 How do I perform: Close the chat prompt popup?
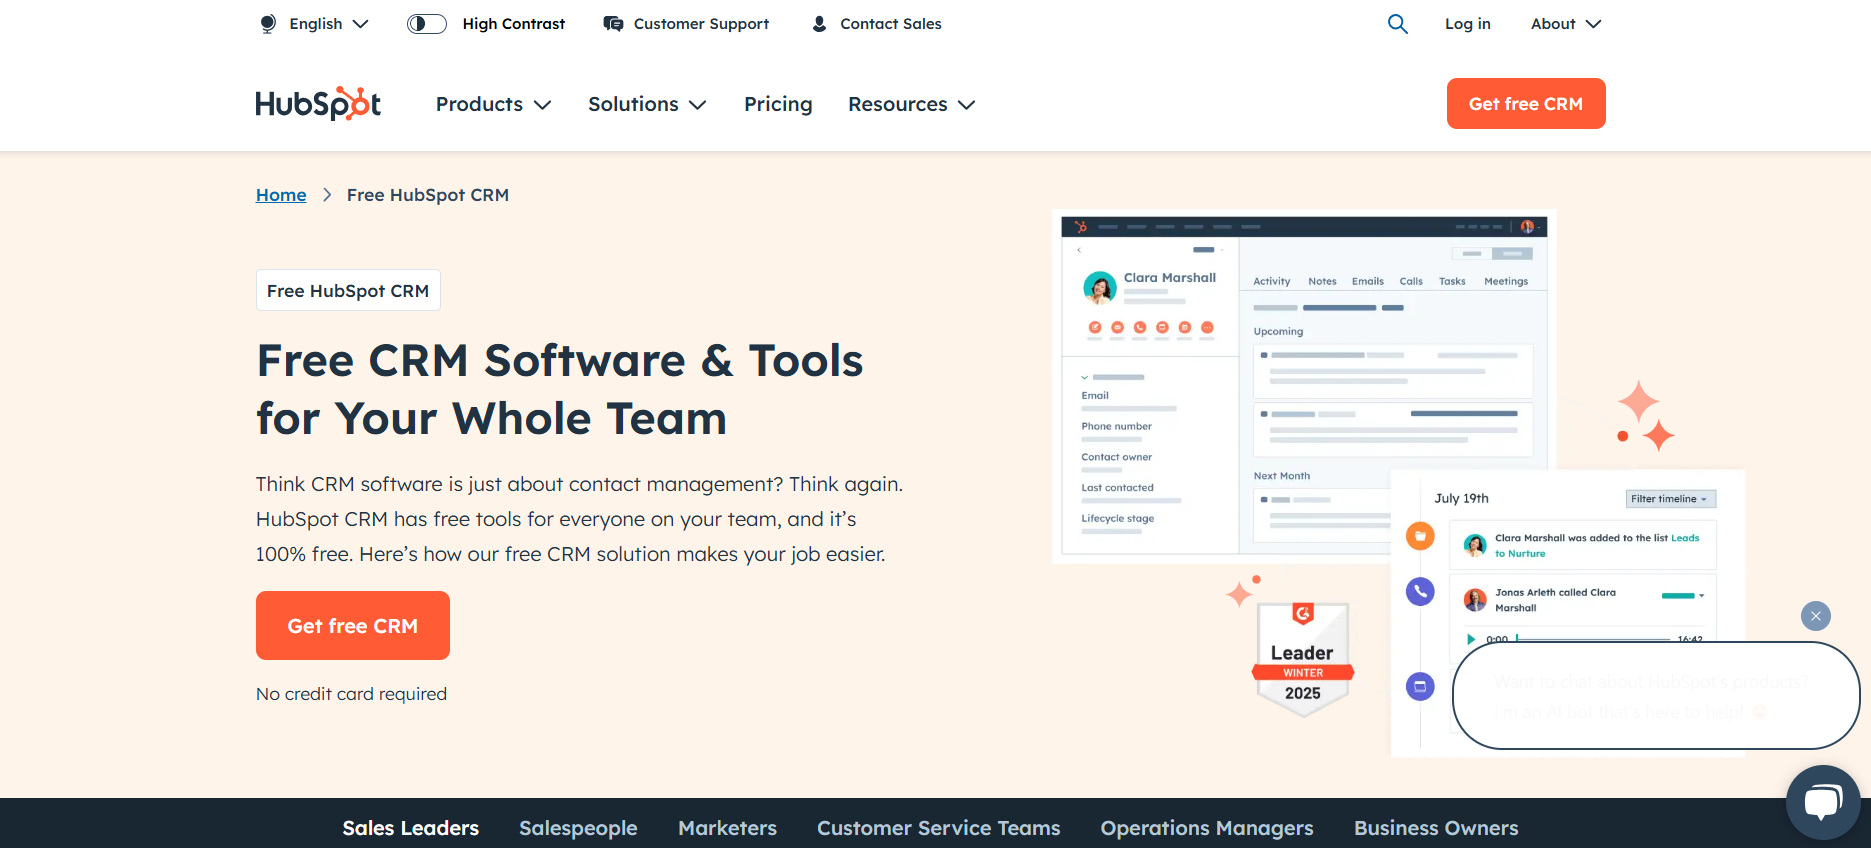[1816, 616]
